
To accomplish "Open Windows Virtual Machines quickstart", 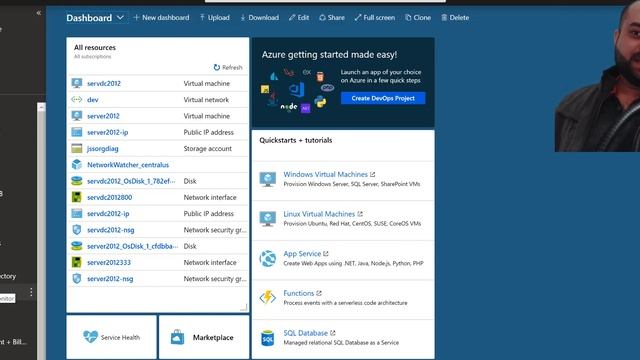I will coord(325,174).
